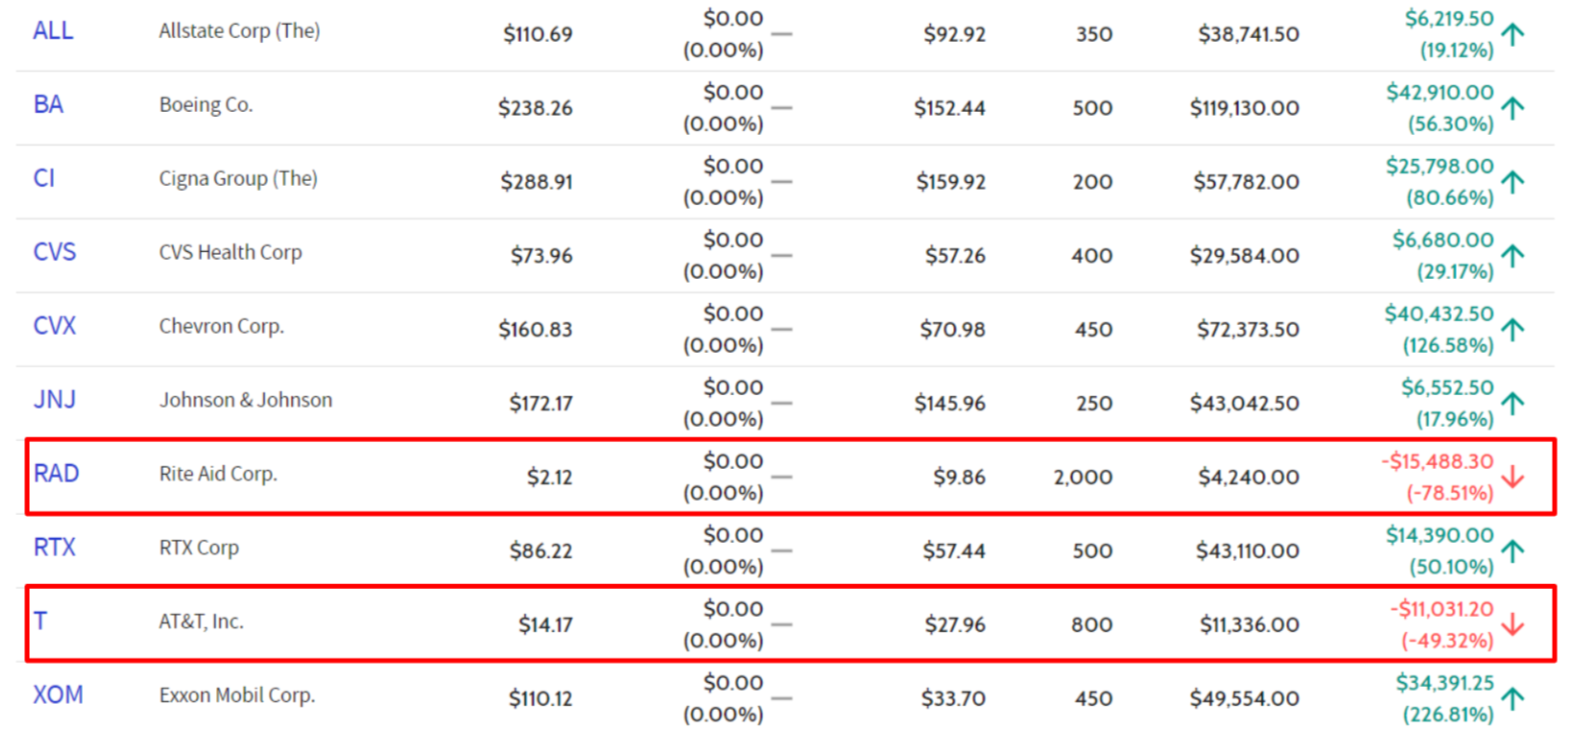Image resolution: width=1572 pixels, height=739 pixels.
Task: Open the ALL ticker symbol link
Action: [x=53, y=31]
